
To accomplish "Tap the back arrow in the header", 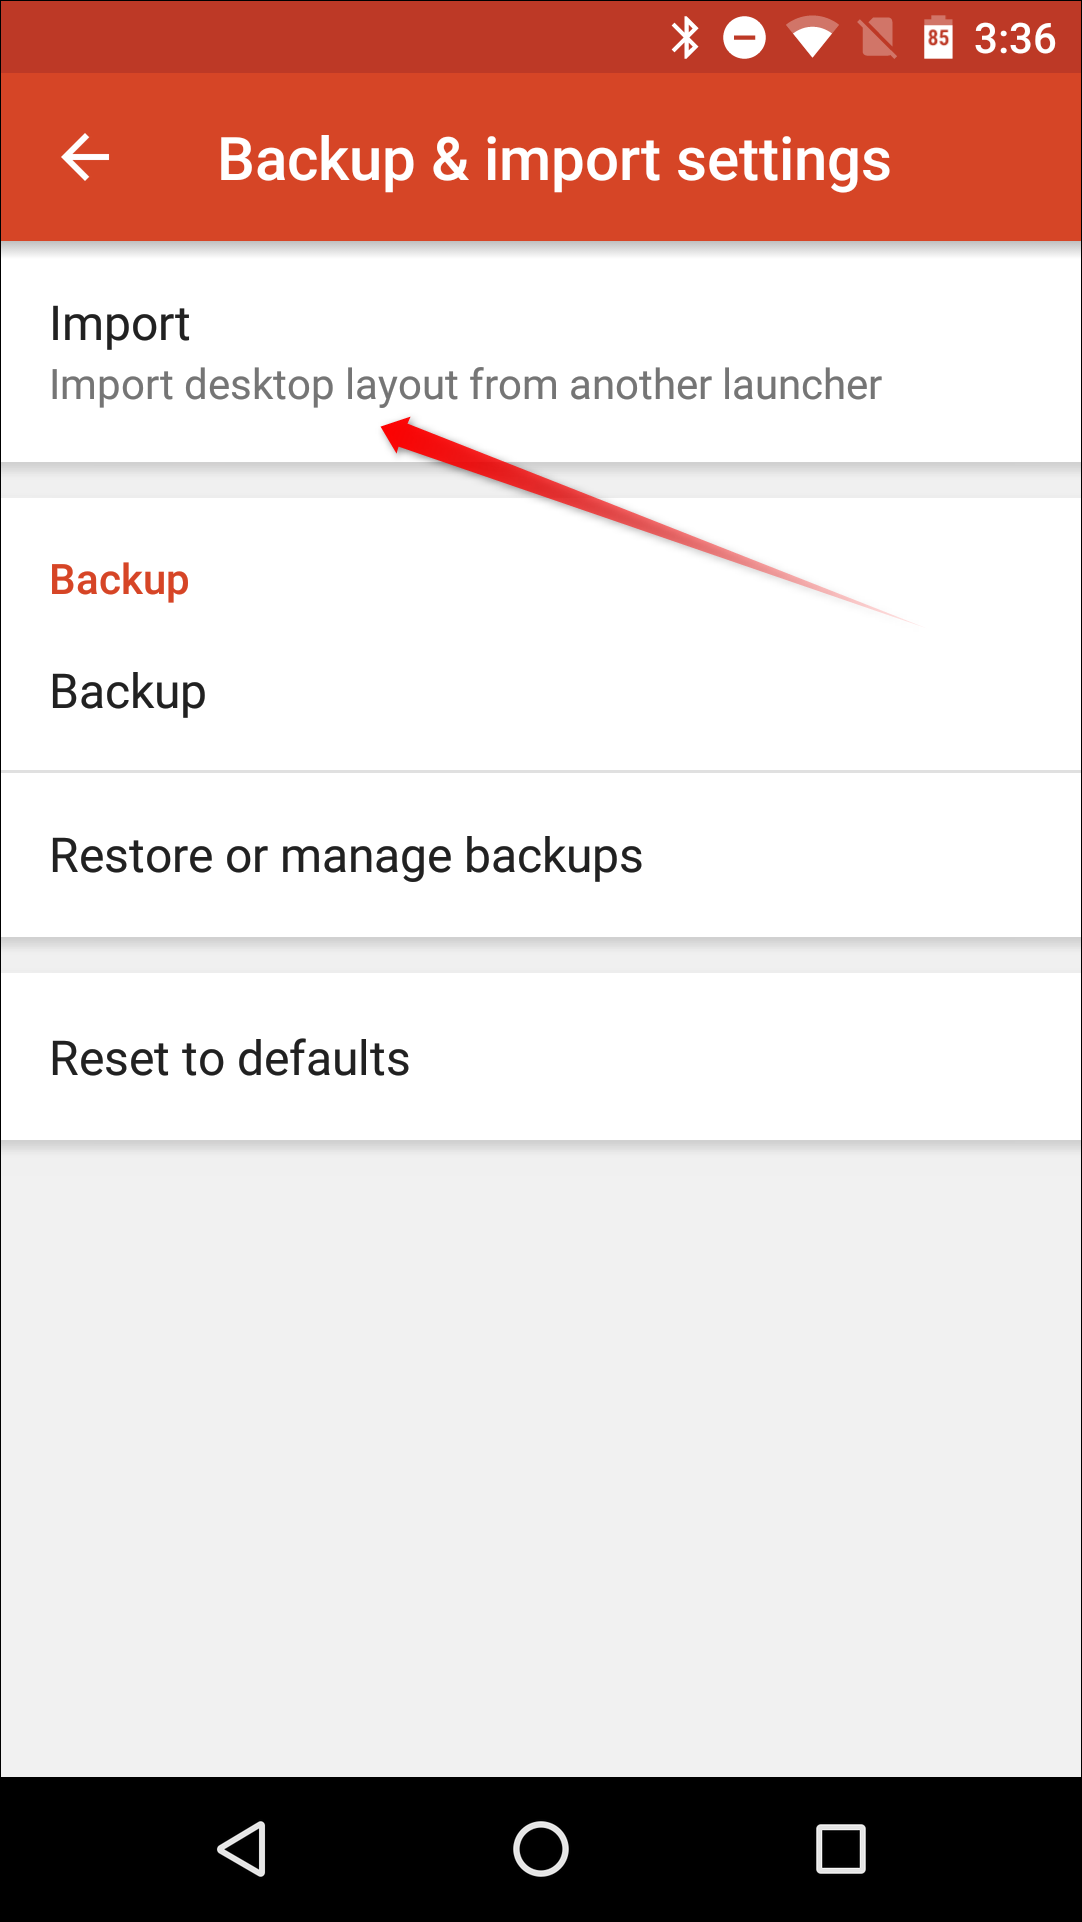I will [x=85, y=158].
